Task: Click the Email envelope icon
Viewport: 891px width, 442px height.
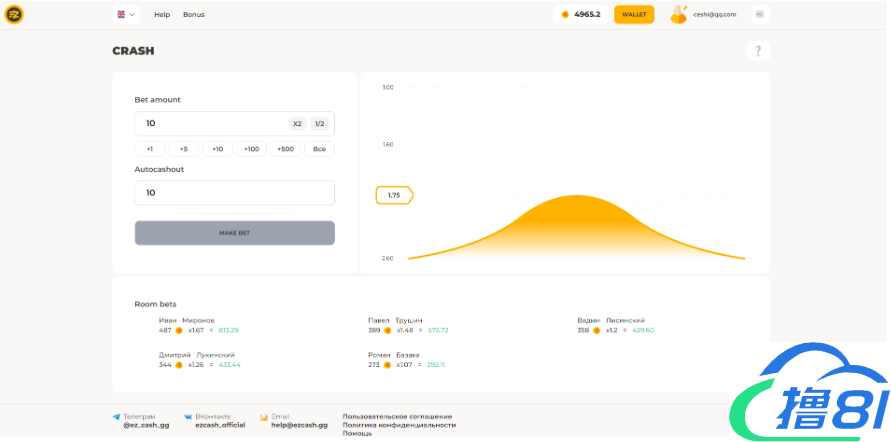Action: click(263, 416)
